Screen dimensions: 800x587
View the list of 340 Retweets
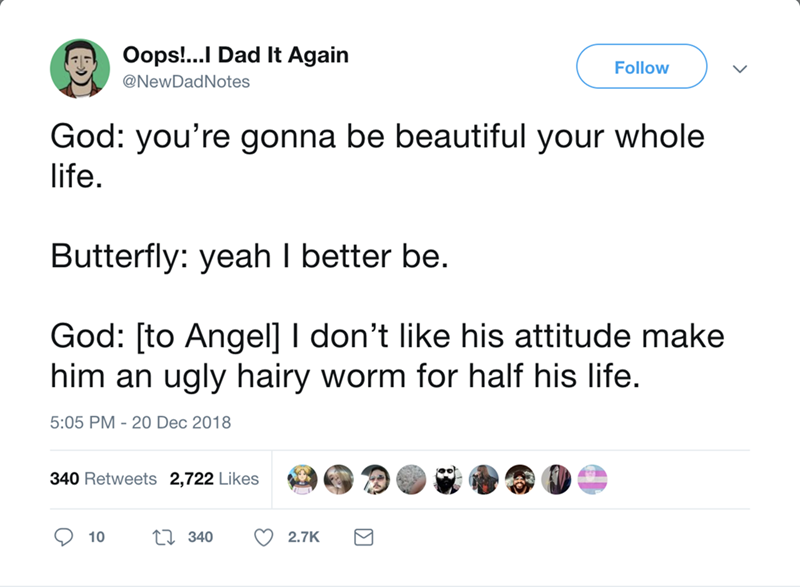(x=103, y=479)
